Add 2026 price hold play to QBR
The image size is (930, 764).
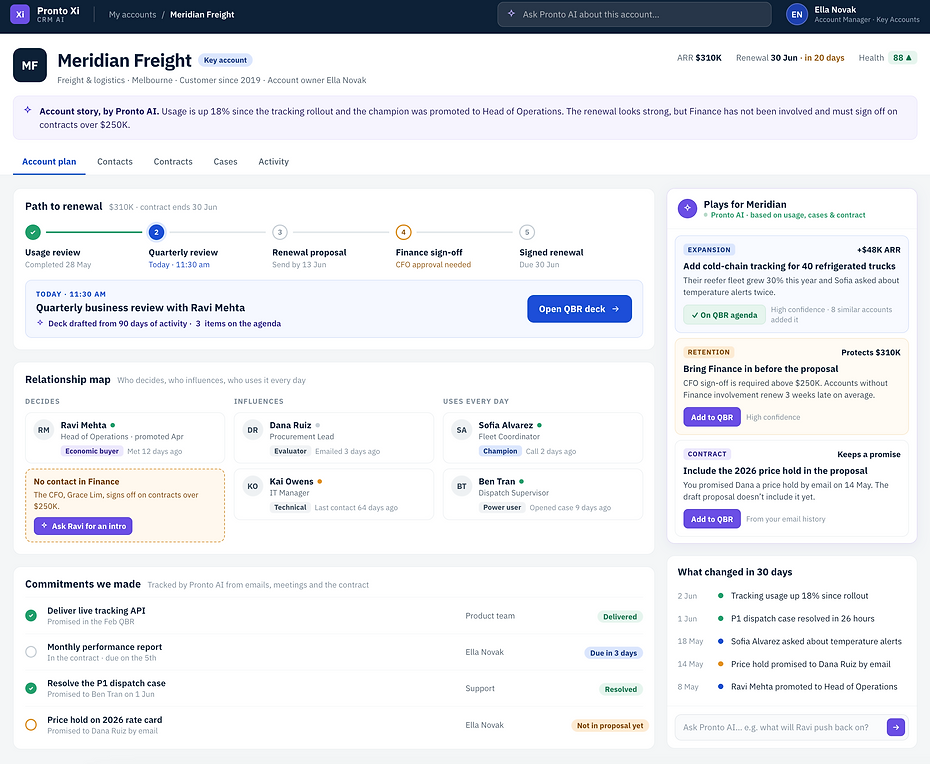click(x=712, y=519)
